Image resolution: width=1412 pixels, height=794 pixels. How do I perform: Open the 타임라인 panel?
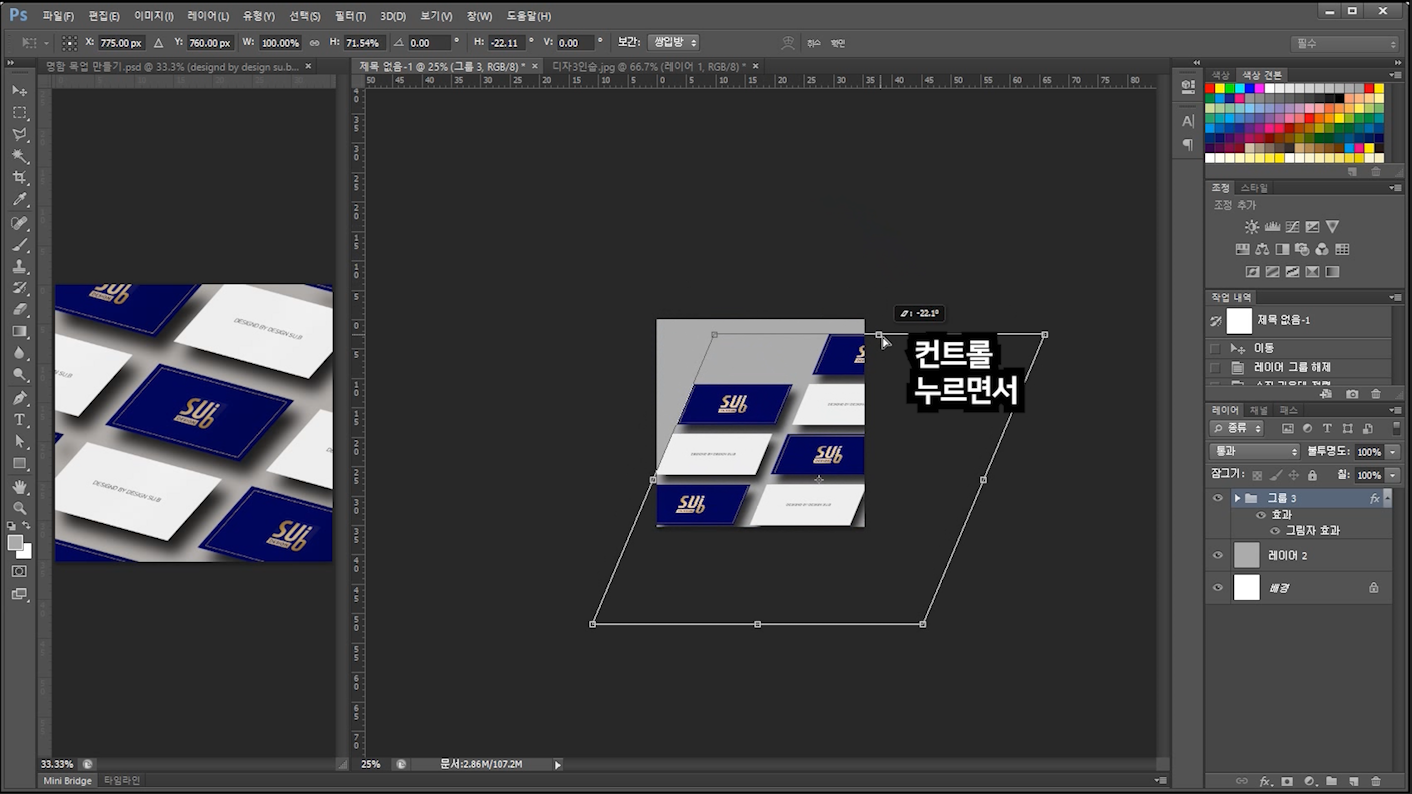[x=122, y=781]
